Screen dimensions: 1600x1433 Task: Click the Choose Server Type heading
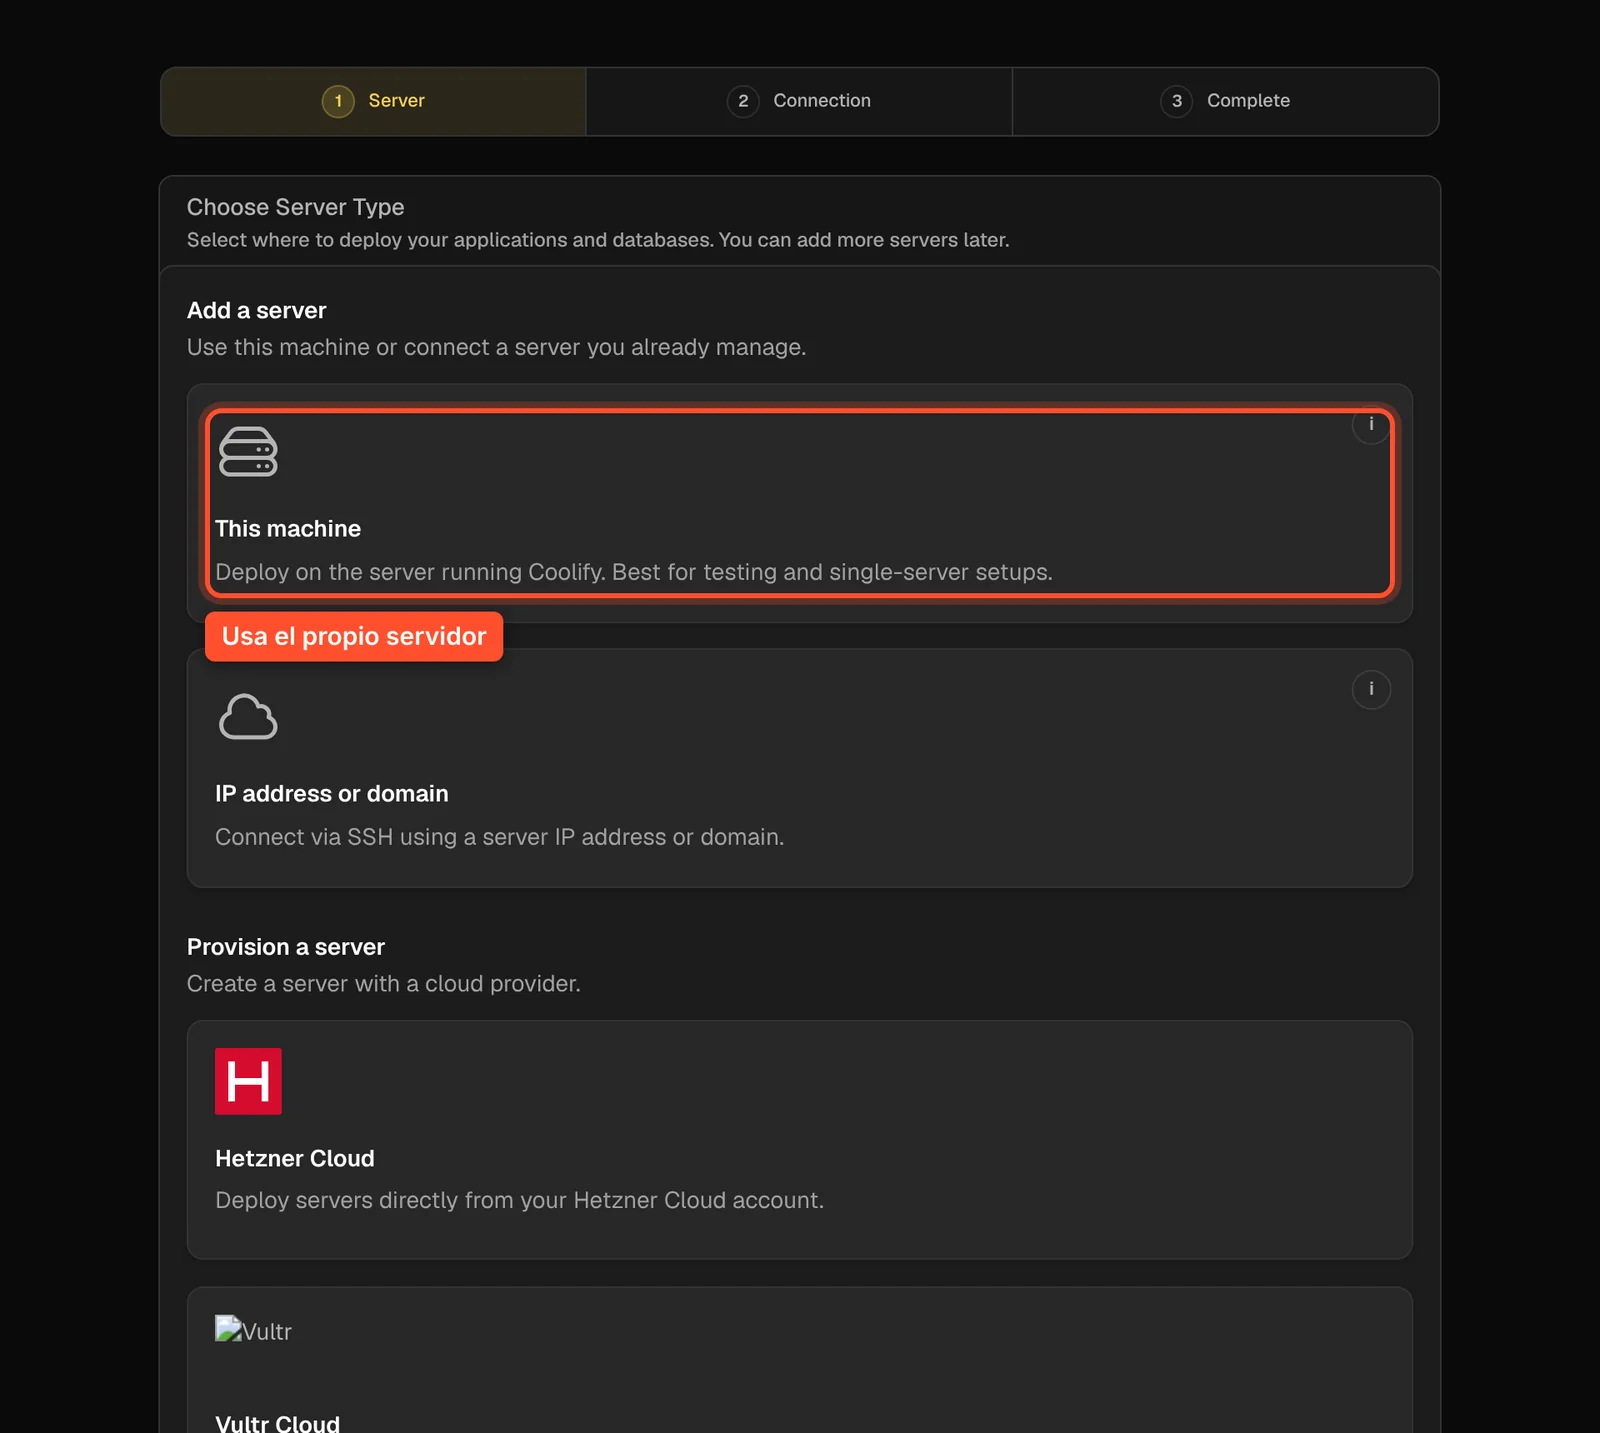point(295,207)
